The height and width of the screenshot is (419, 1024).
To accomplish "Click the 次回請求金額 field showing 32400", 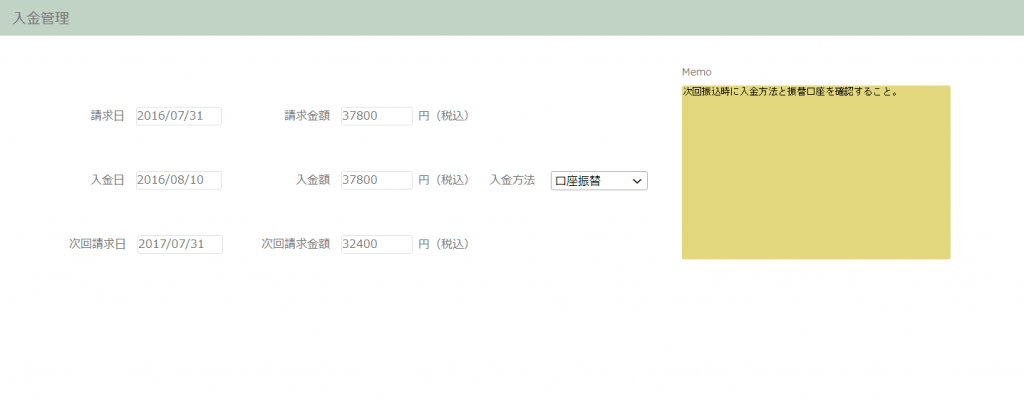I will 377,244.
